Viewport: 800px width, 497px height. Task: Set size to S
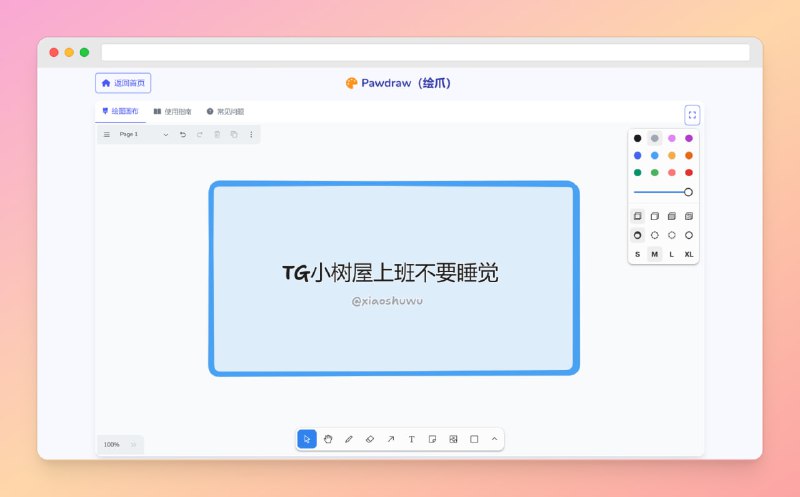(x=637, y=254)
